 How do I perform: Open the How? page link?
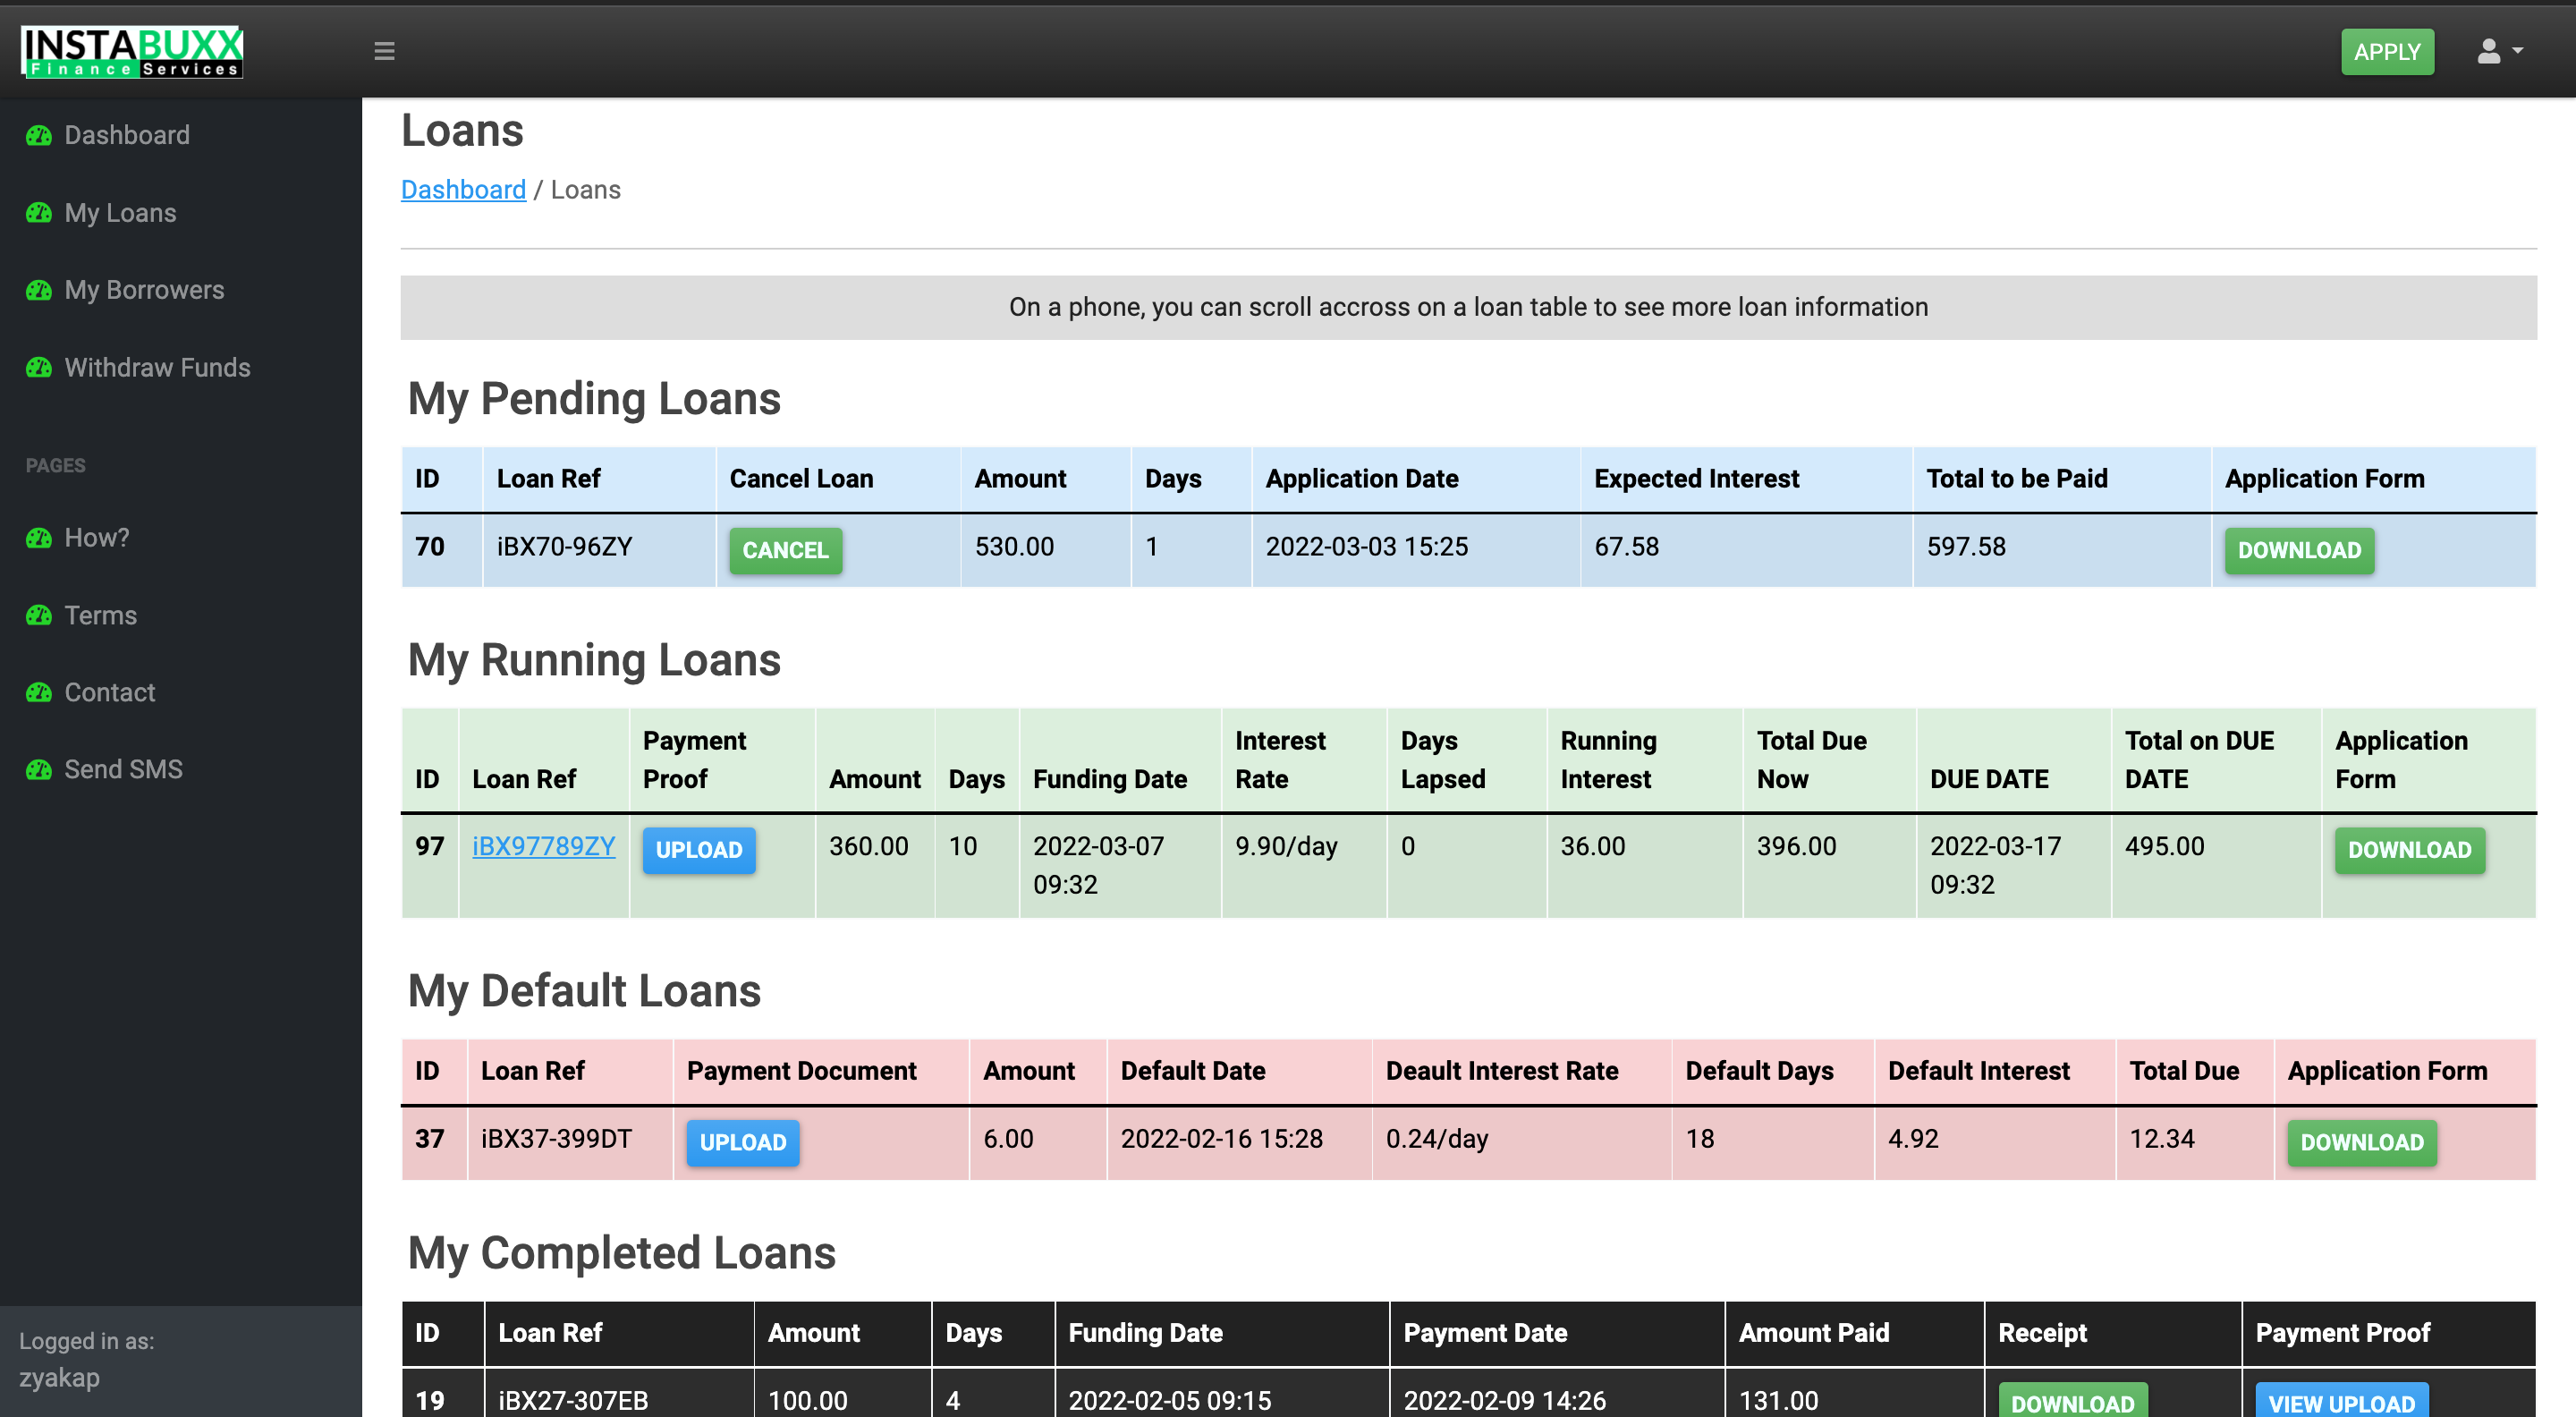coord(97,538)
